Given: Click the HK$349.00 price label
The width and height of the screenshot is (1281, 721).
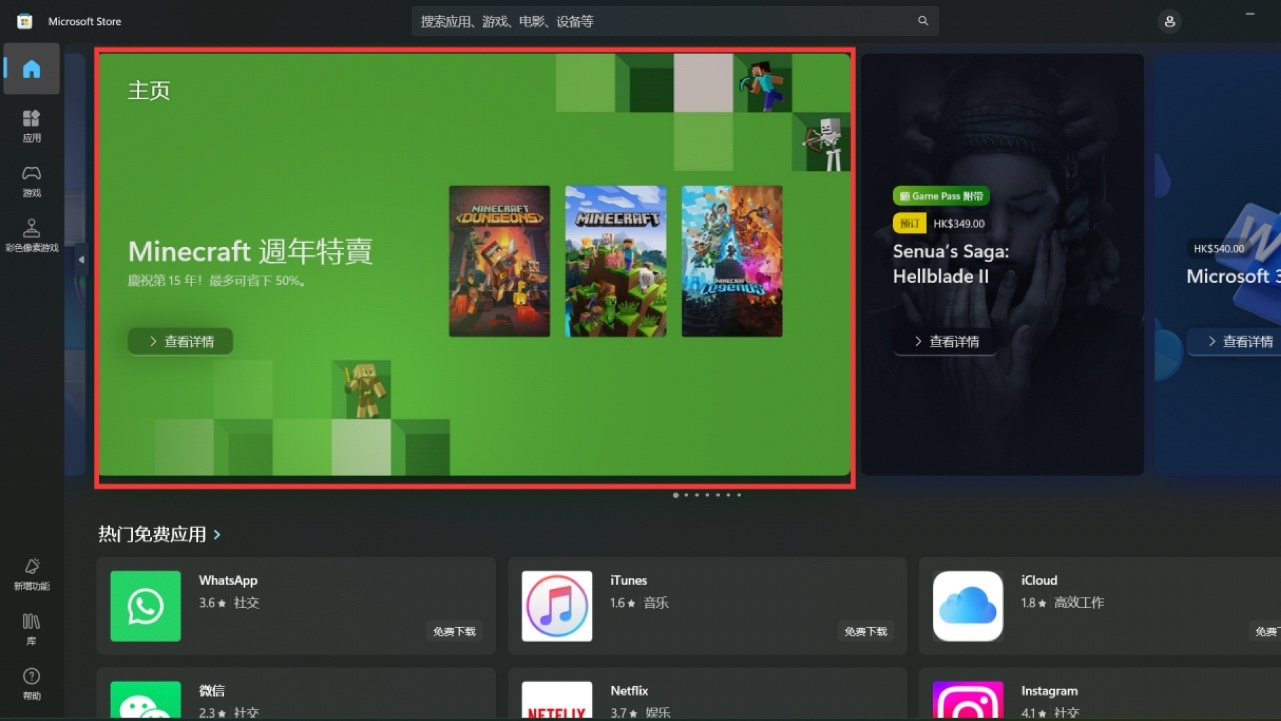Looking at the screenshot, I should pos(959,224).
